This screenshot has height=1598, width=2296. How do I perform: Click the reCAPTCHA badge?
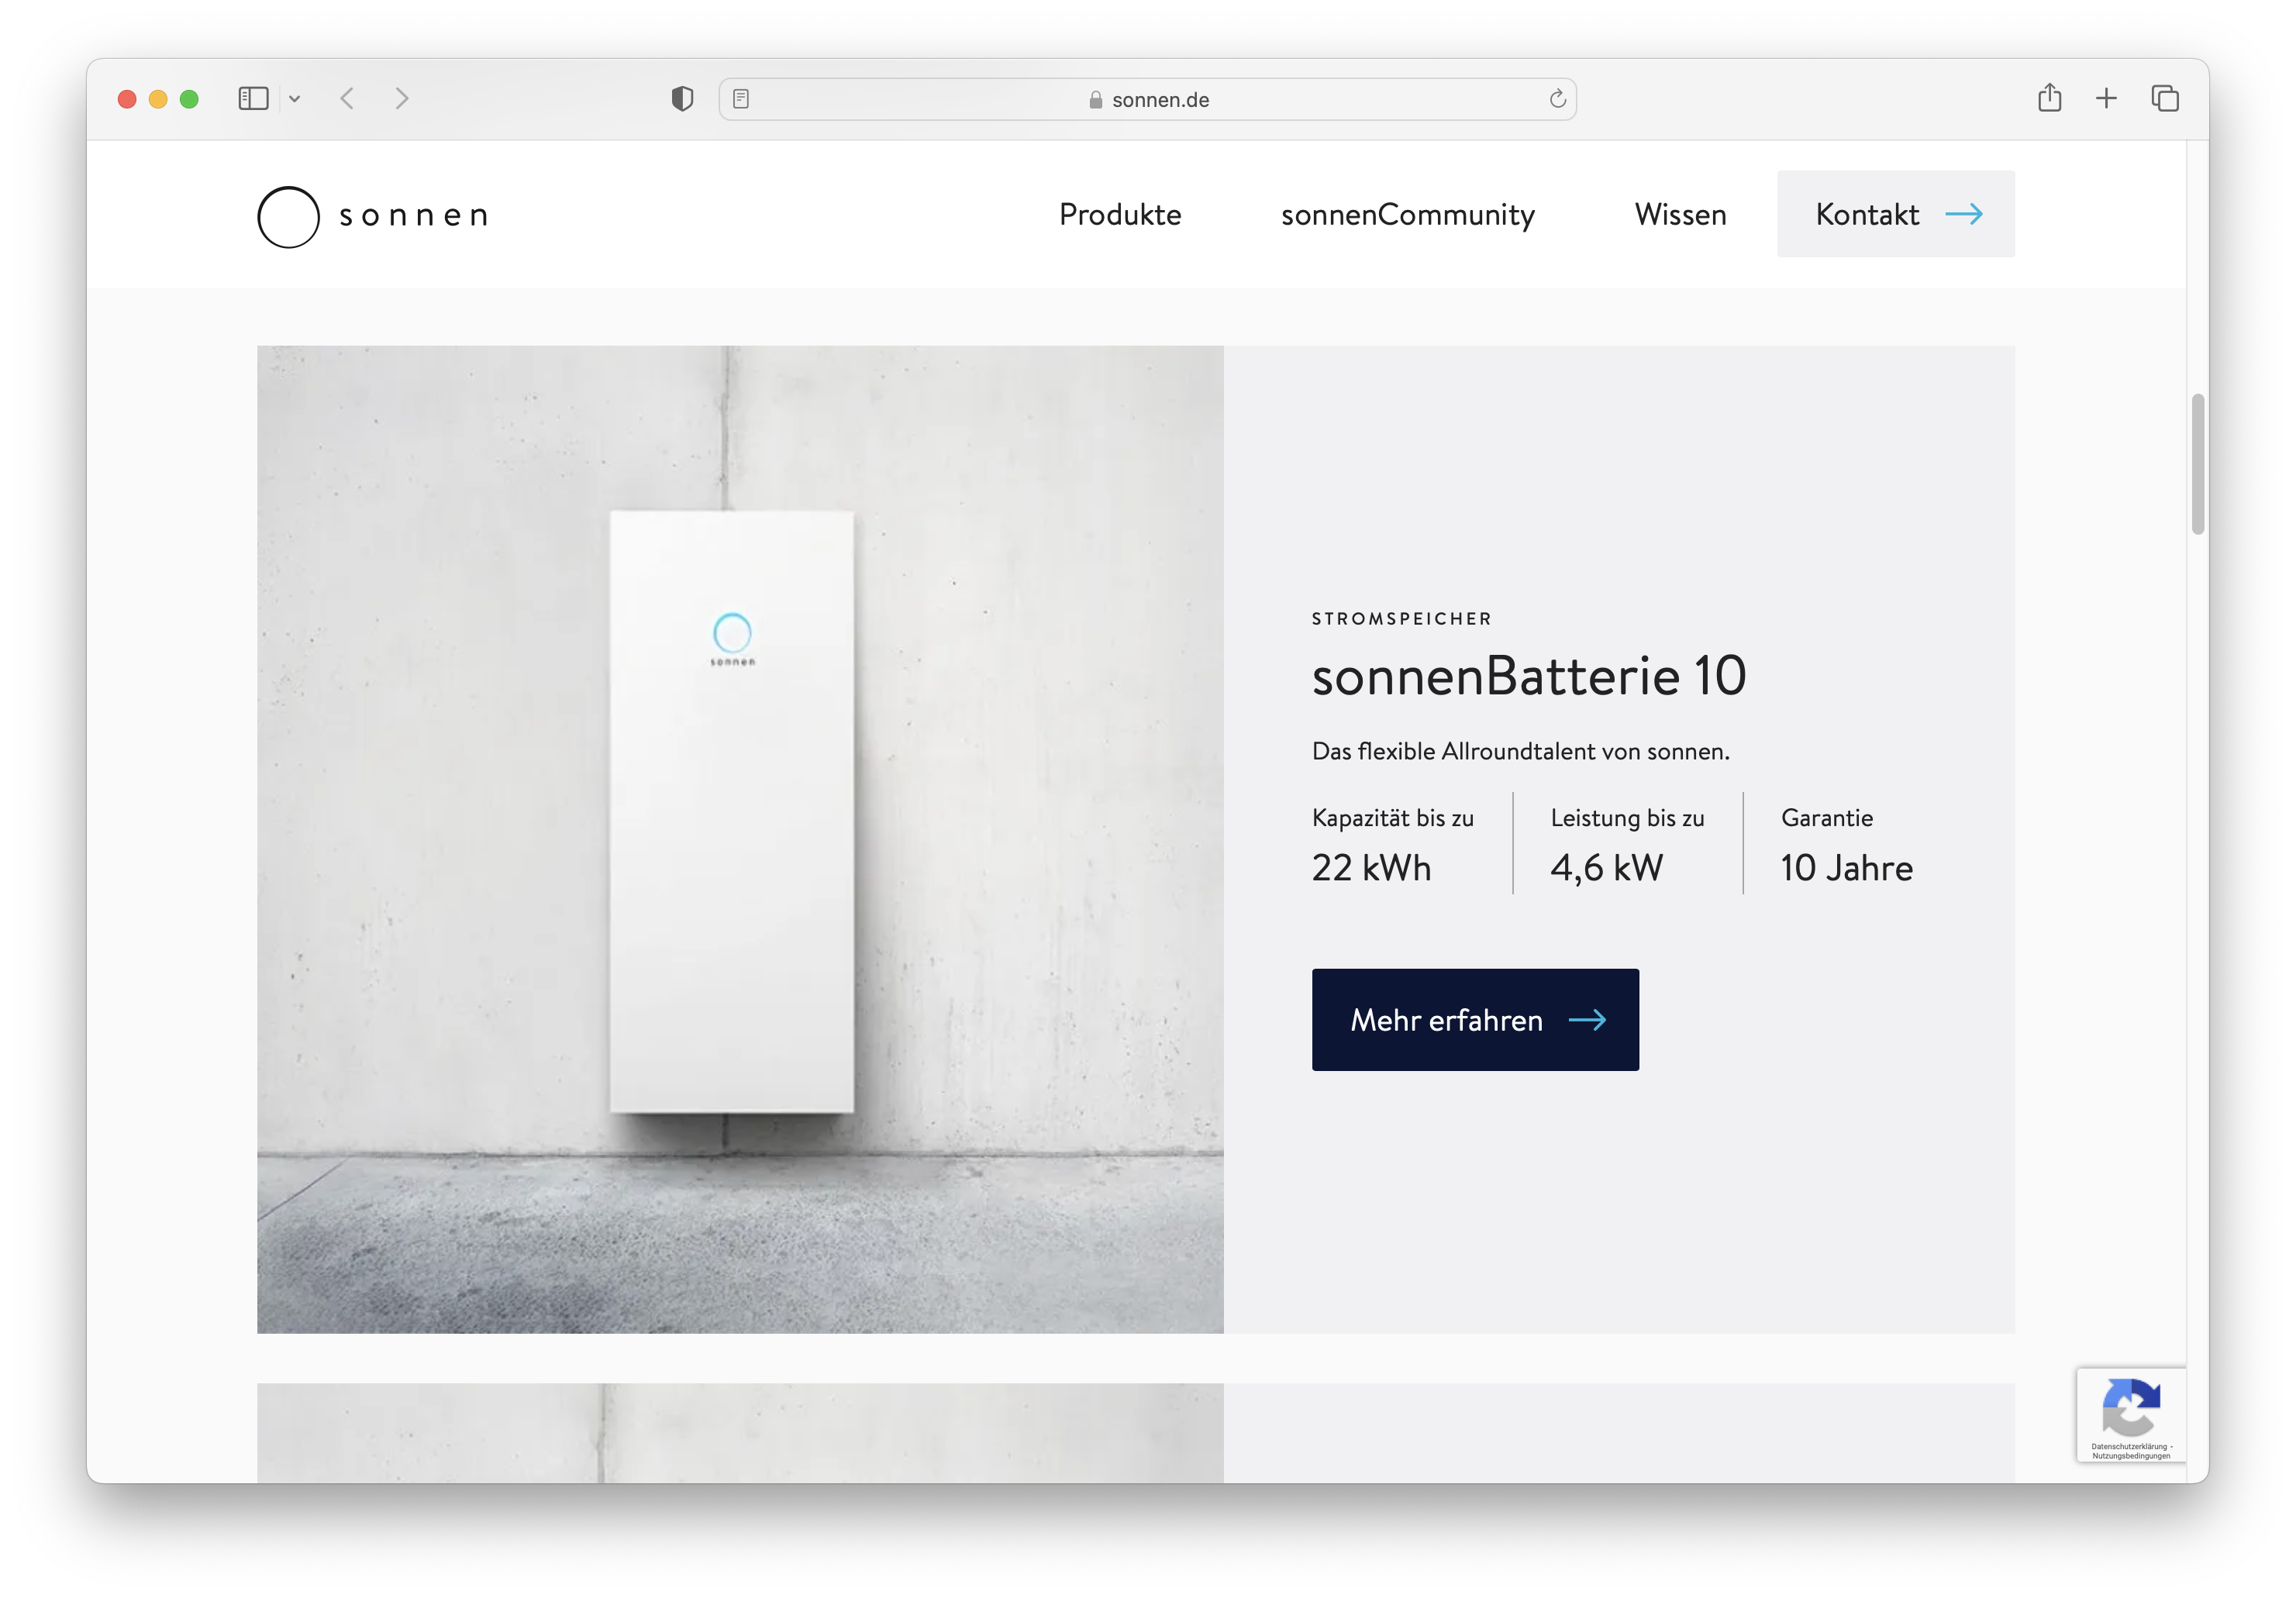click(x=2130, y=1414)
